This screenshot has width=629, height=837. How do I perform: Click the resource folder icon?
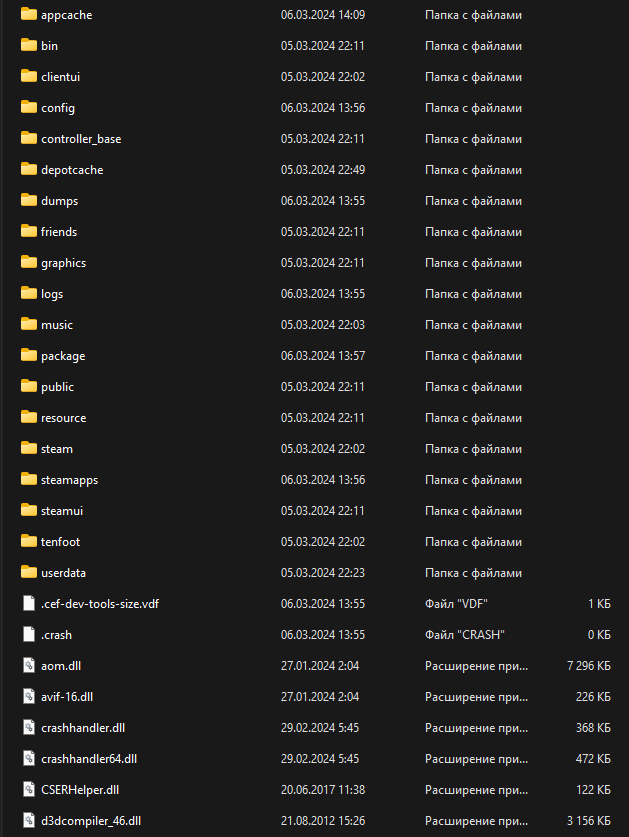pos(29,417)
